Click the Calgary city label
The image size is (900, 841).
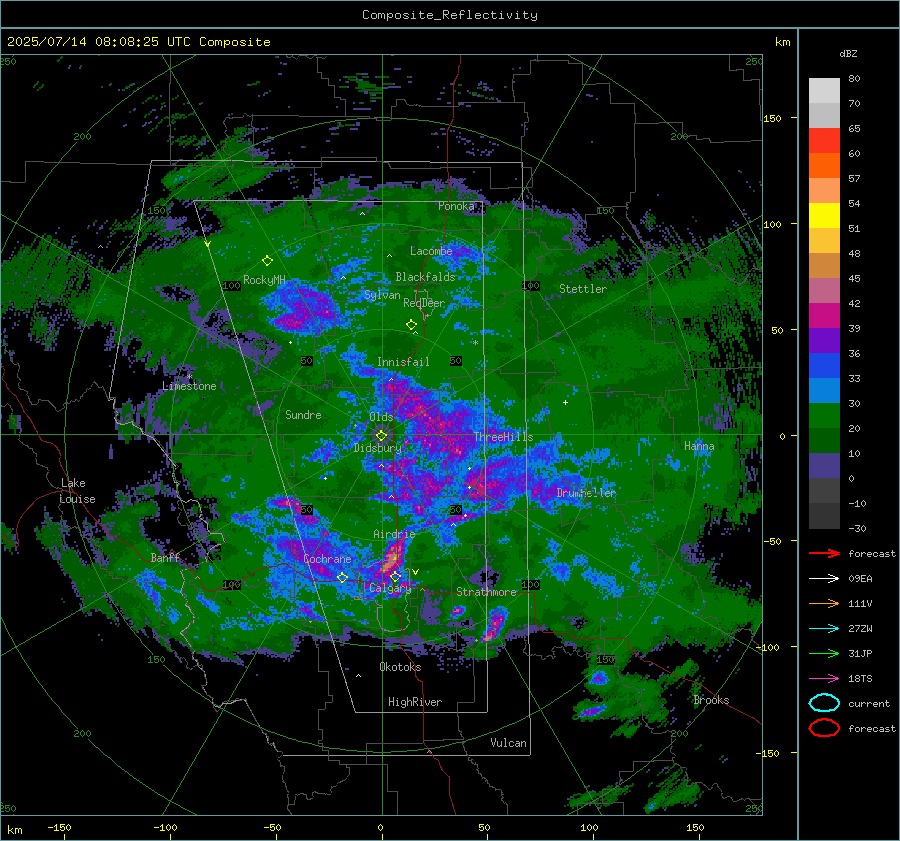click(x=390, y=588)
